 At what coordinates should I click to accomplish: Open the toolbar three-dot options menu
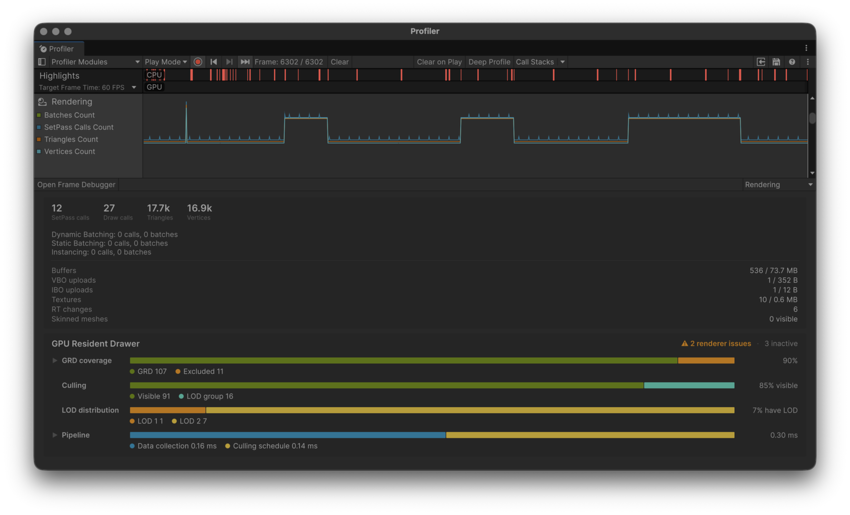coord(808,62)
